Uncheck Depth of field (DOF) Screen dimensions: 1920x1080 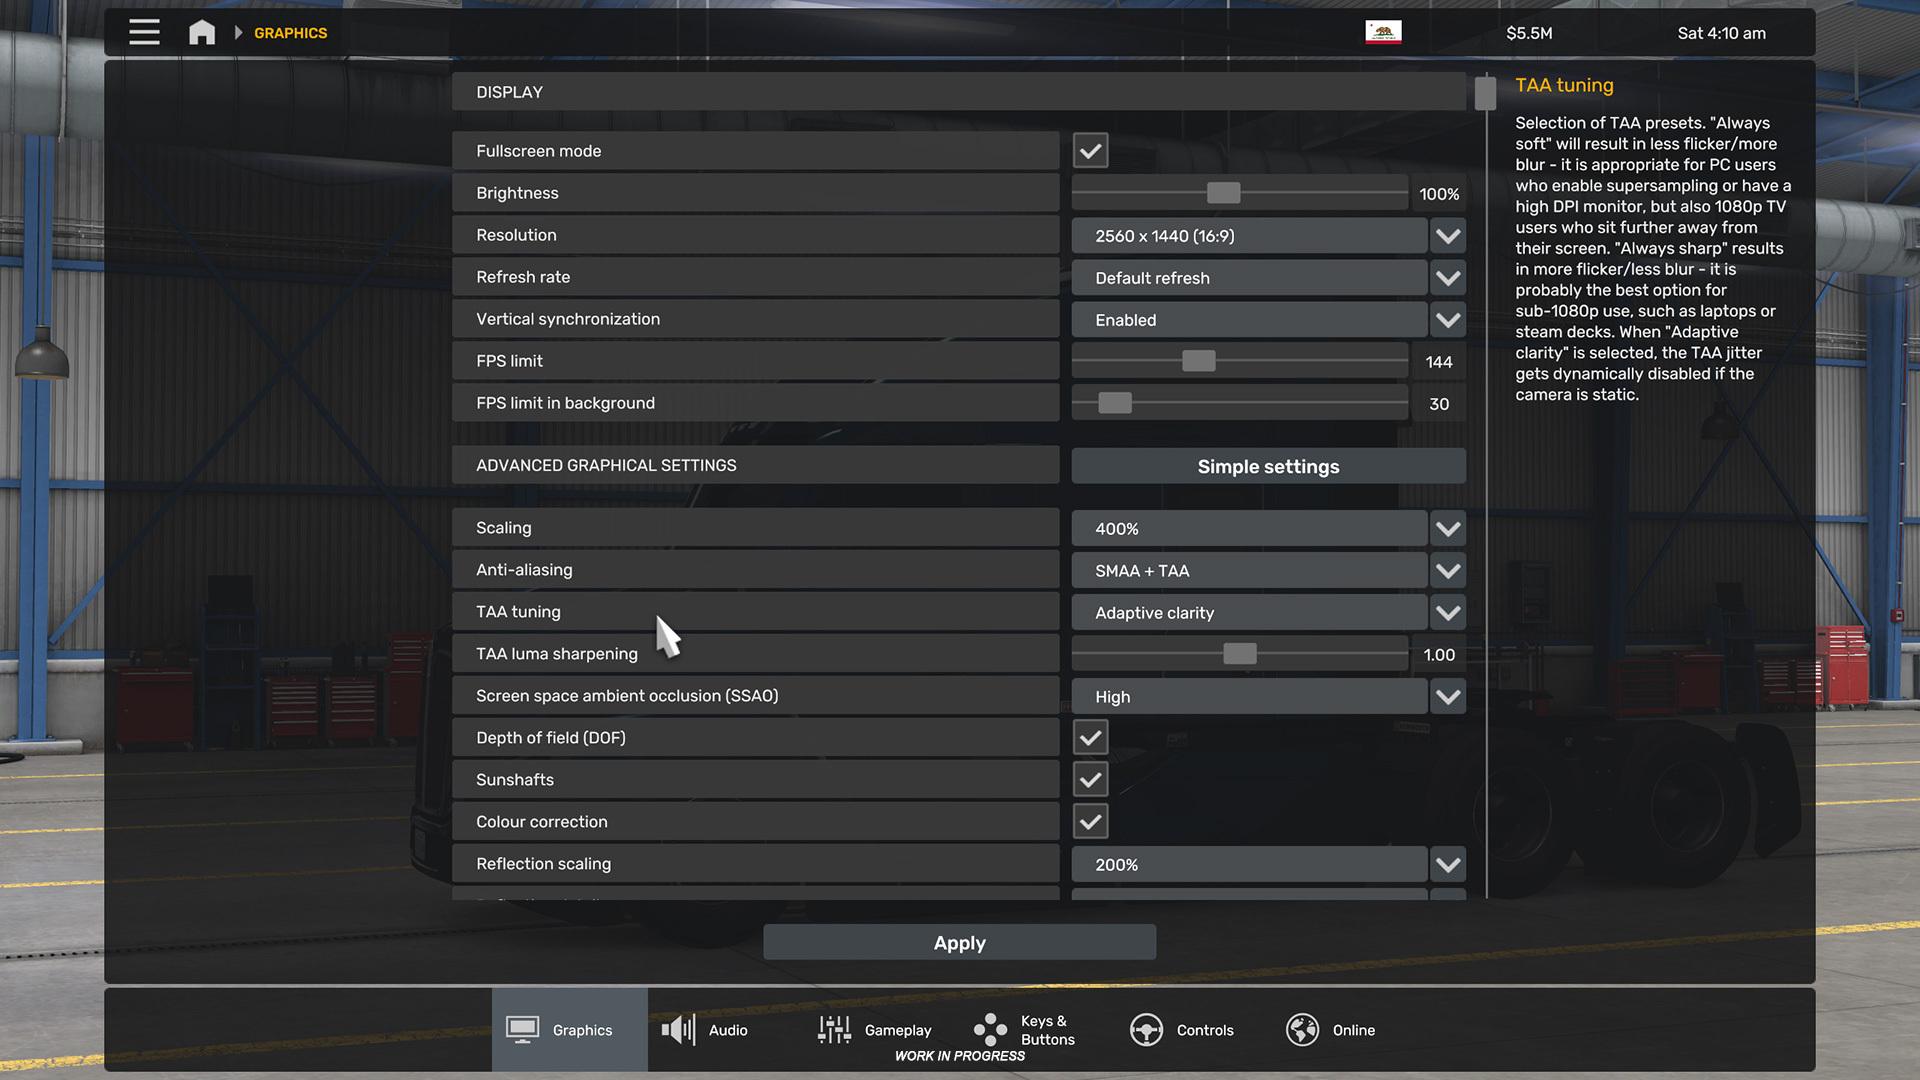[x=1090, y=738]
